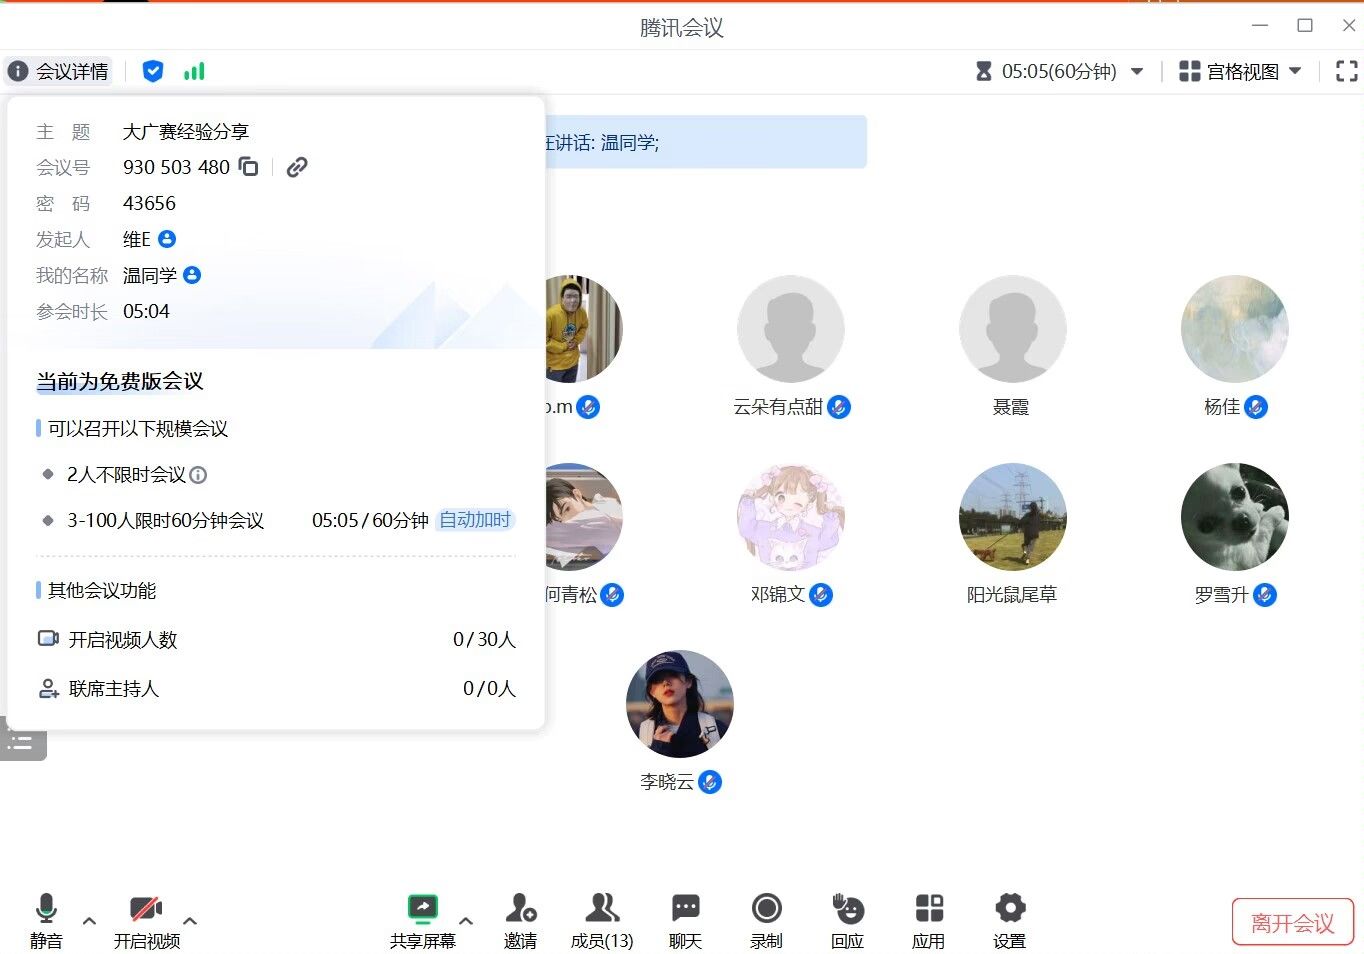
Task: Open the 应用 apps panel
Action: pos(929,921)
